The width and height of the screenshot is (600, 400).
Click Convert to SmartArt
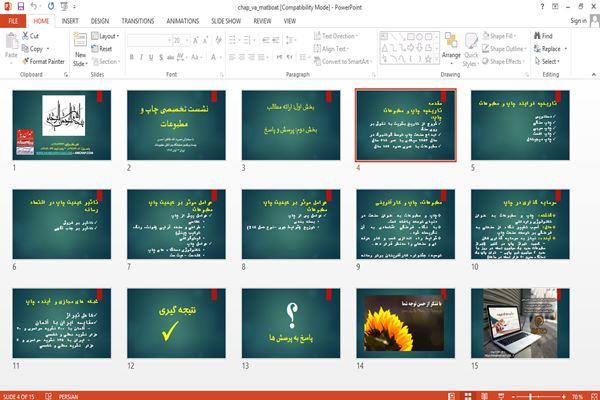(x=342, y=61)
